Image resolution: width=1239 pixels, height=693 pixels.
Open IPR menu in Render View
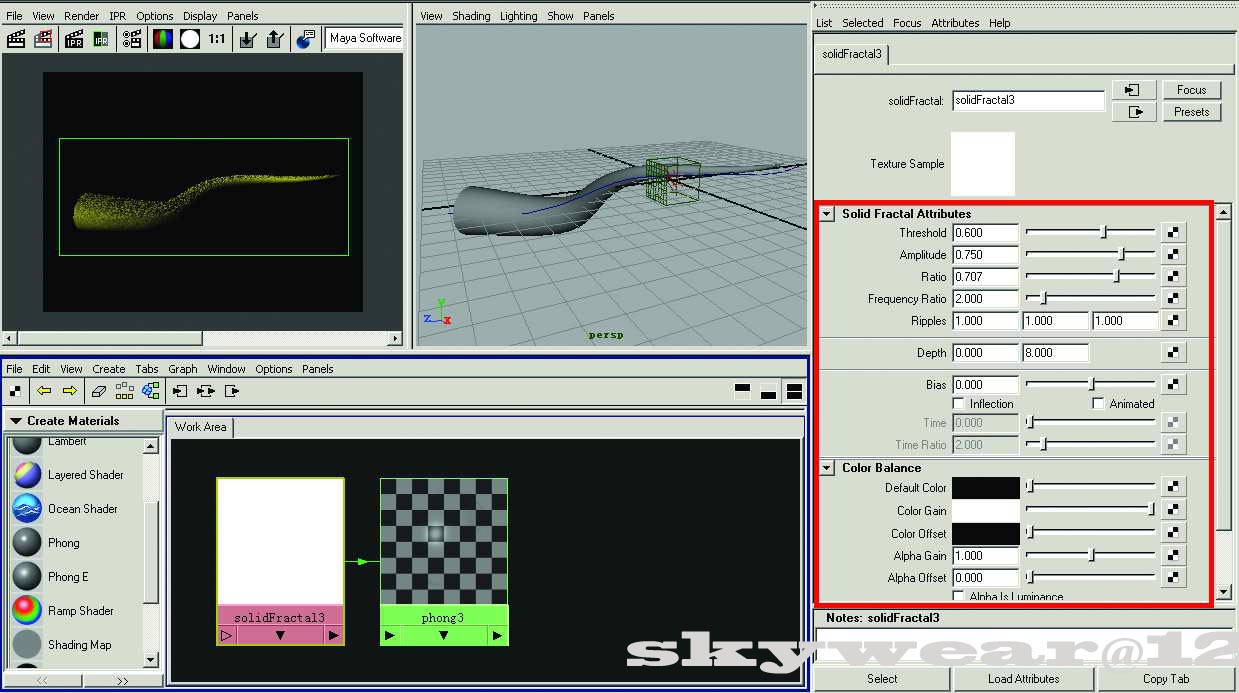118,16
